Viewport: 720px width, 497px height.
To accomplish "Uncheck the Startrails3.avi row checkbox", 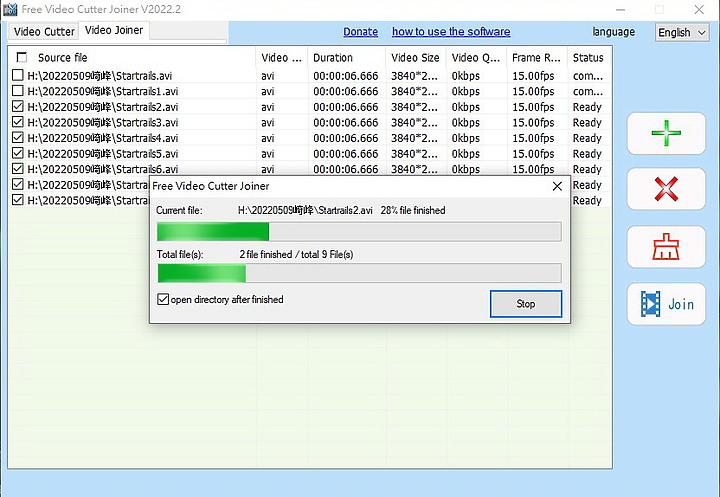I will coord(17,122).
